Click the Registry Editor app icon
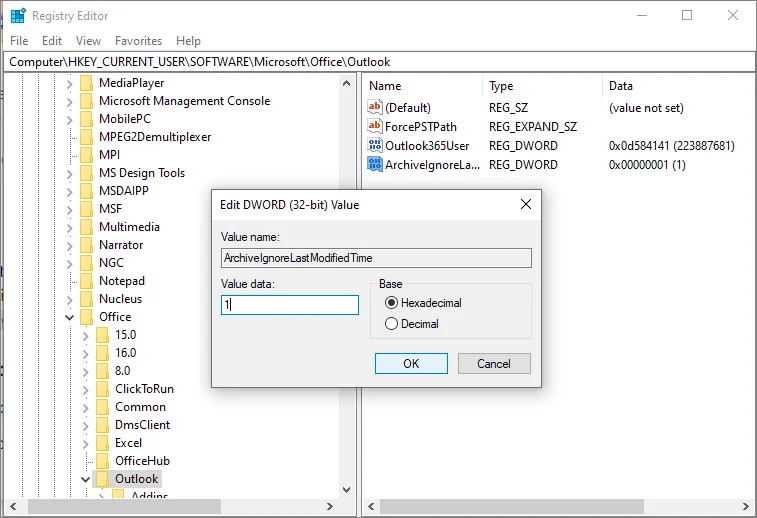This screenshot has width=757, height=518. (18, 15)
